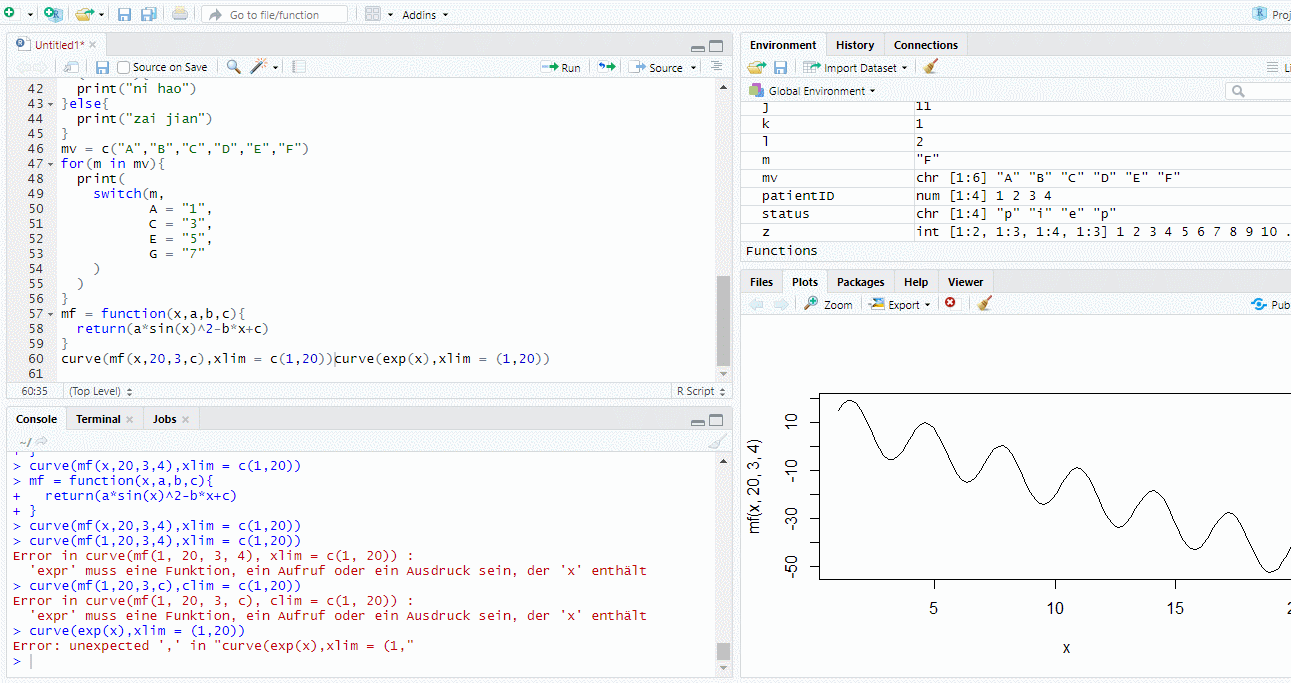1291x683 pixels.
Task: Save the script from editor toolbar
Action: point(102,67)
